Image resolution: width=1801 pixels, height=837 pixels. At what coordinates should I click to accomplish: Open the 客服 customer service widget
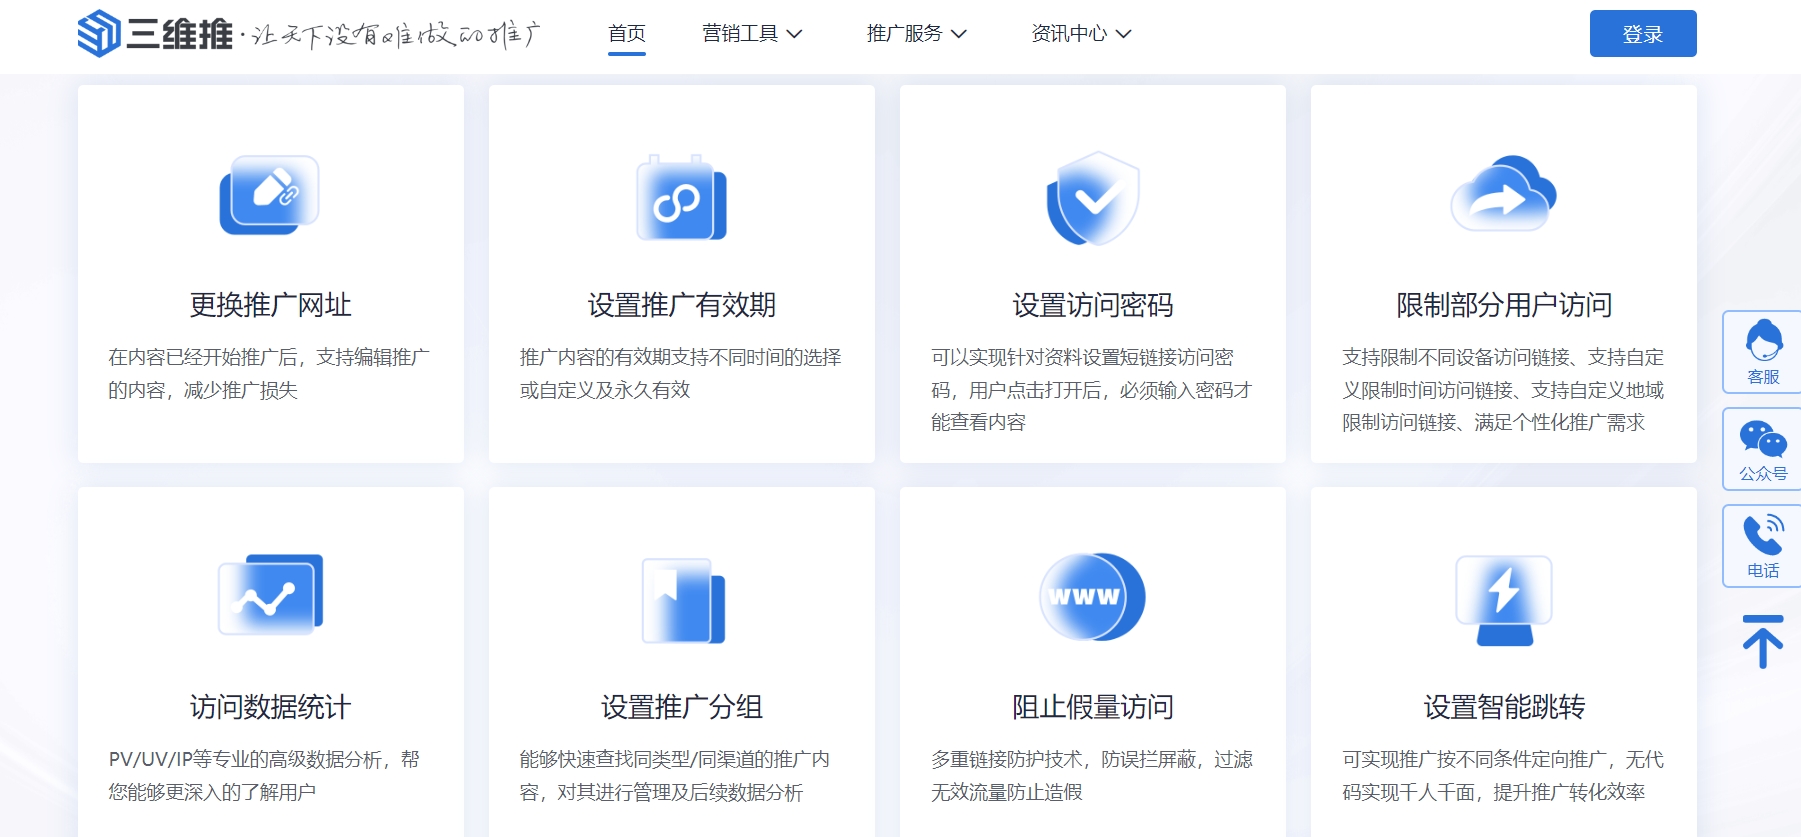[1762, 352]
